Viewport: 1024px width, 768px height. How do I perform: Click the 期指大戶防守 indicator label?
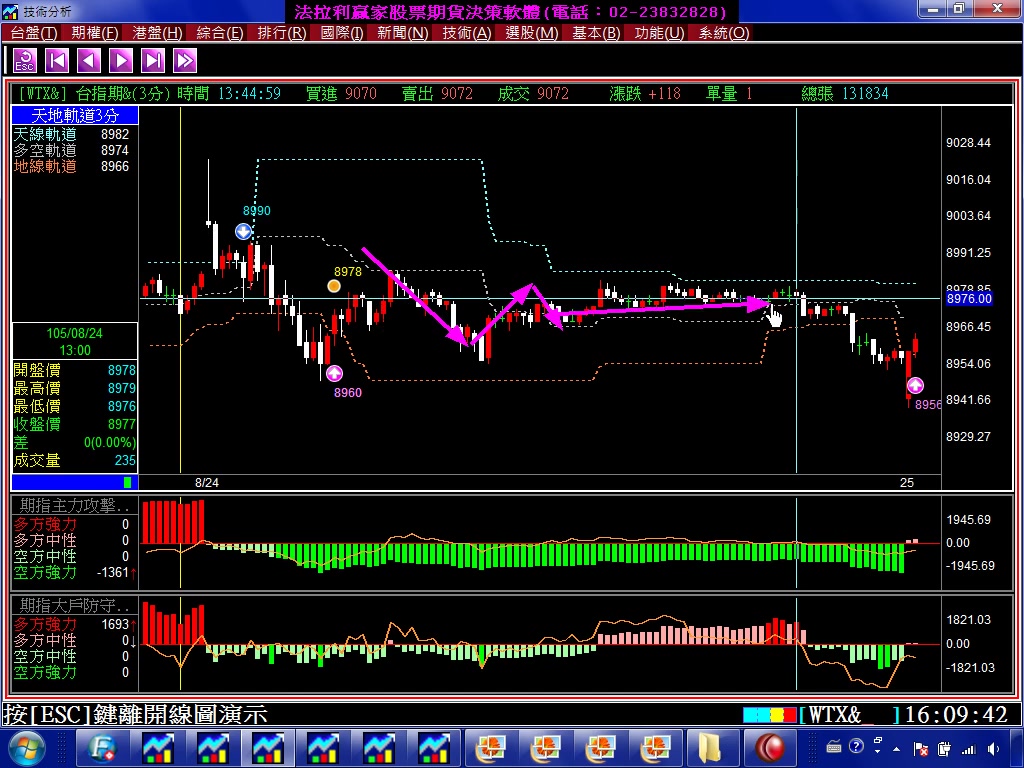(75, 606)
